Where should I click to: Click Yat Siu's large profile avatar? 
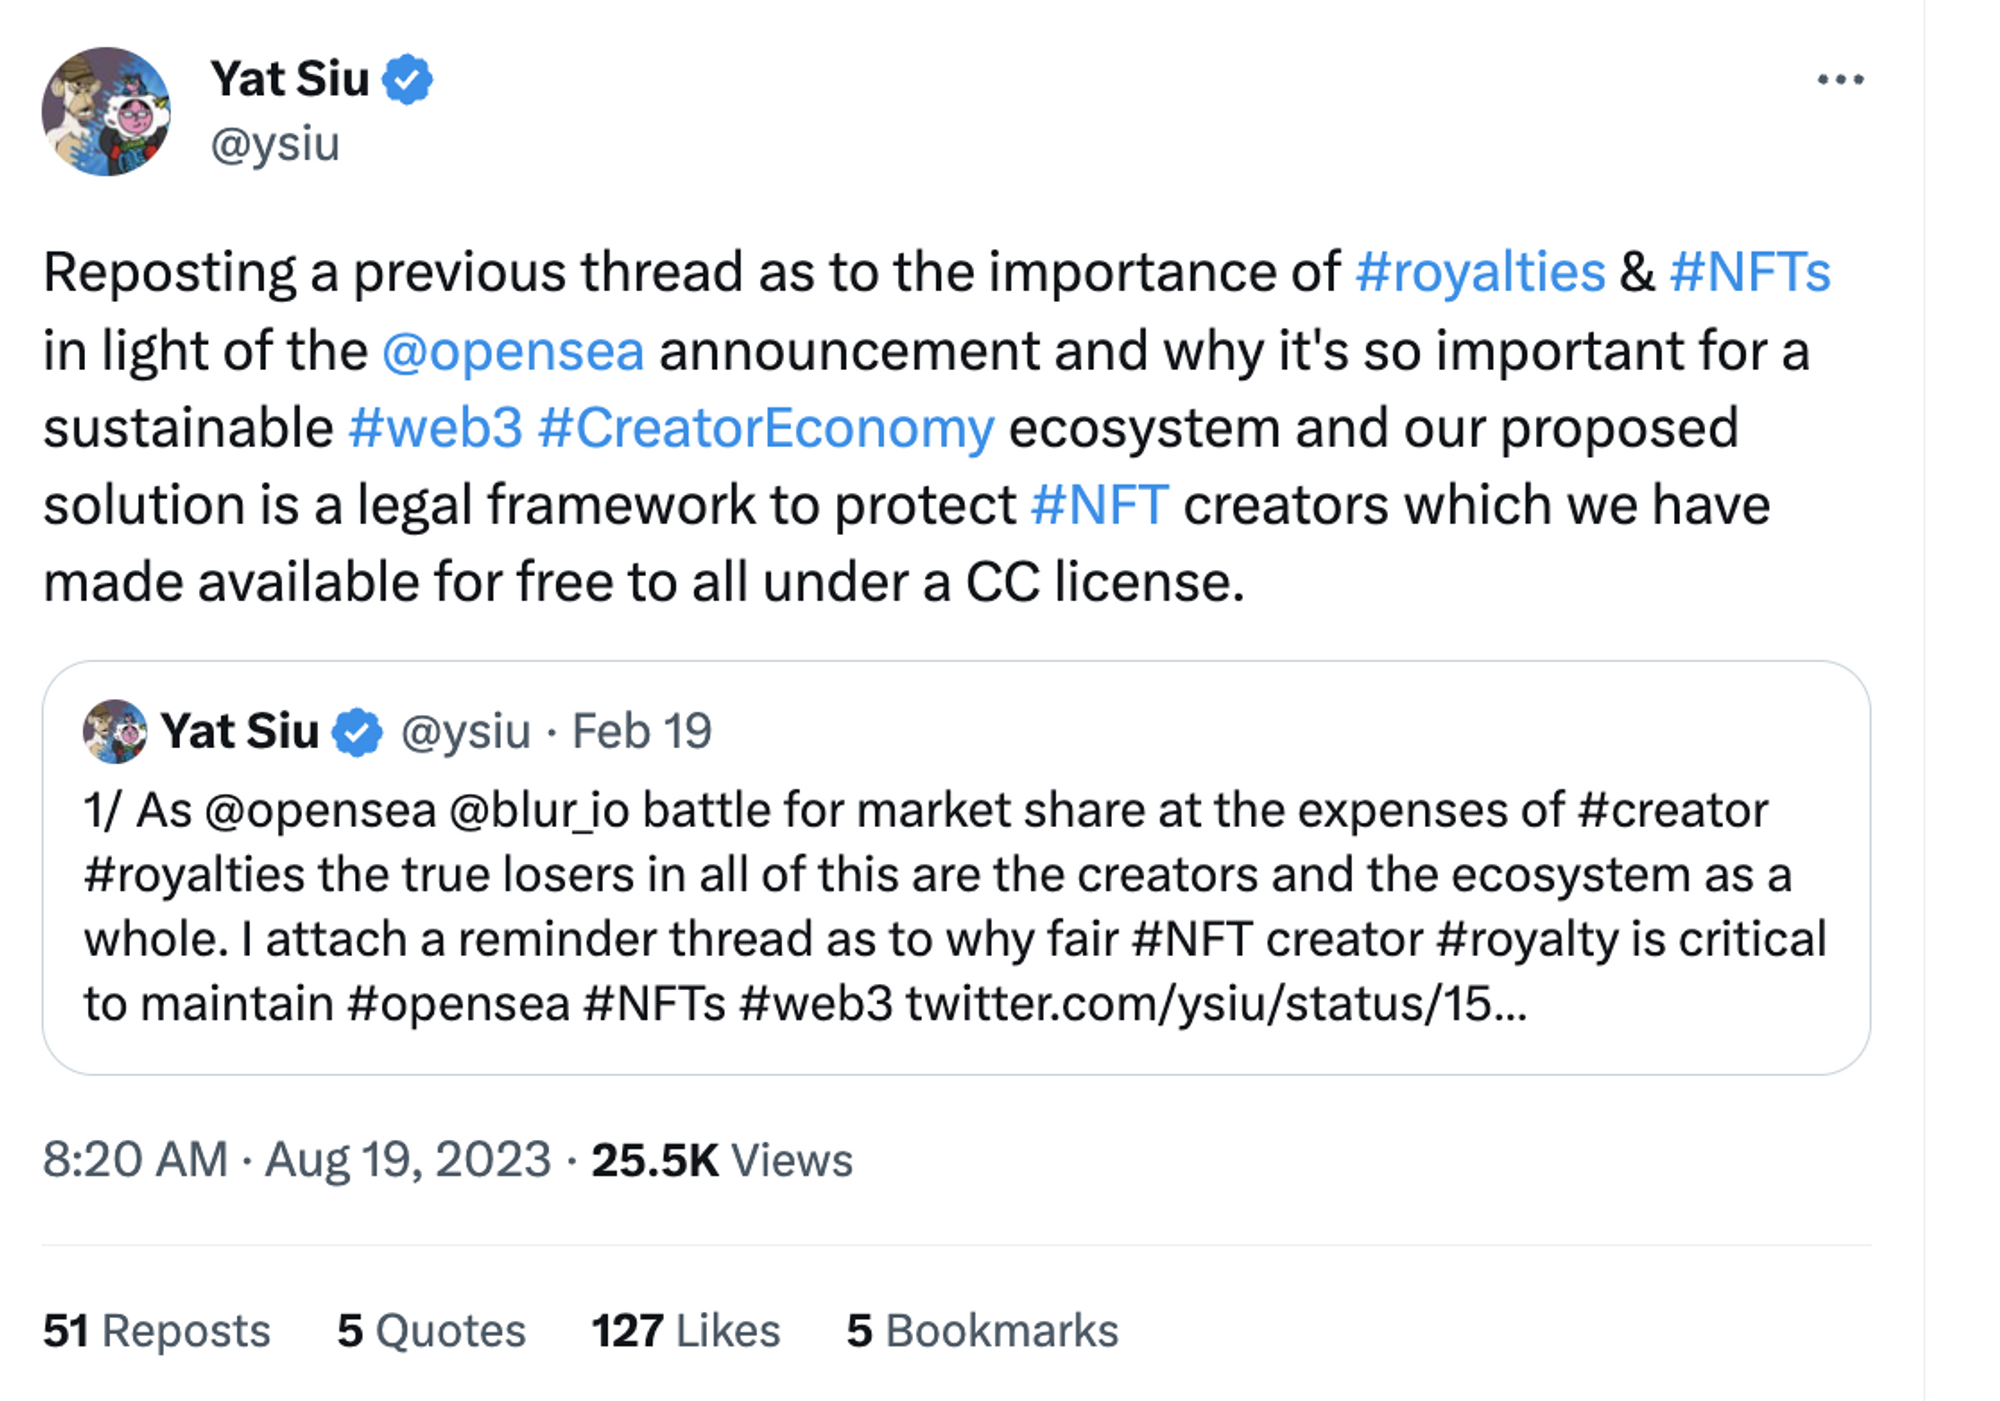coord(106,111)
